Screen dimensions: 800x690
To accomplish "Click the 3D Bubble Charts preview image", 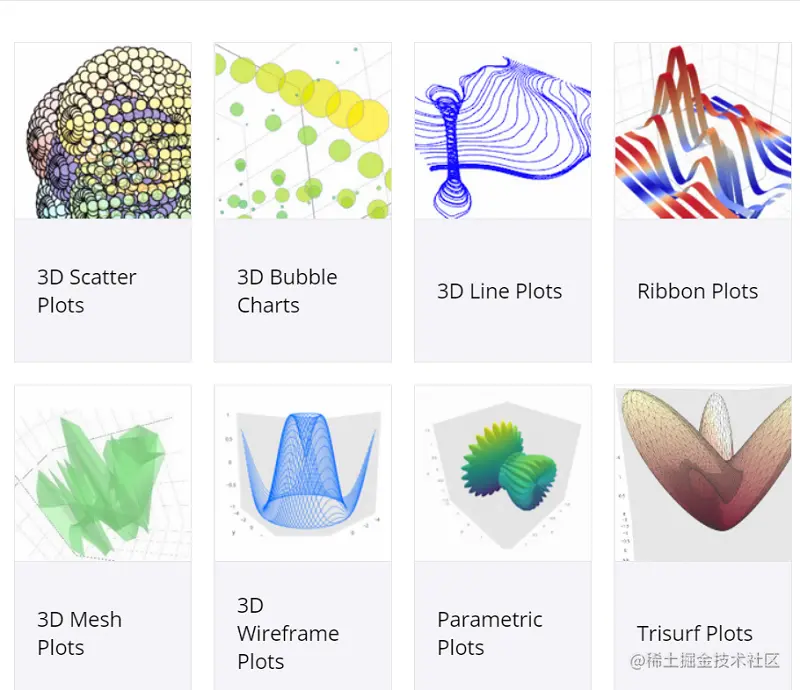I will click(303, 131).
